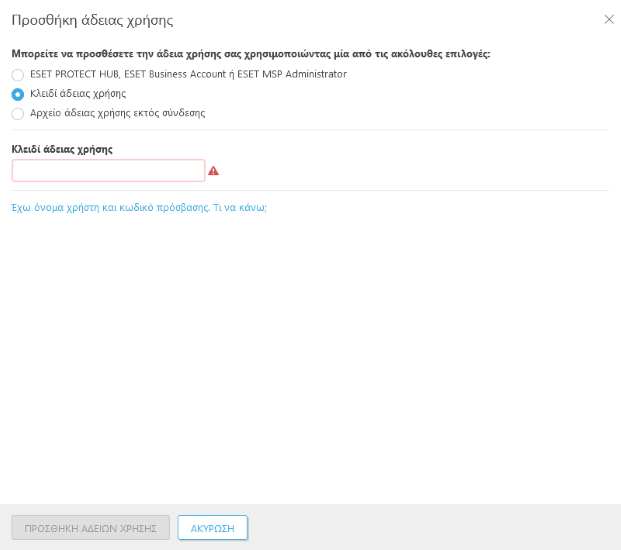Click the ESET PROTECT HUB option text
The image size is (621, 550).
tap(74, 75)
